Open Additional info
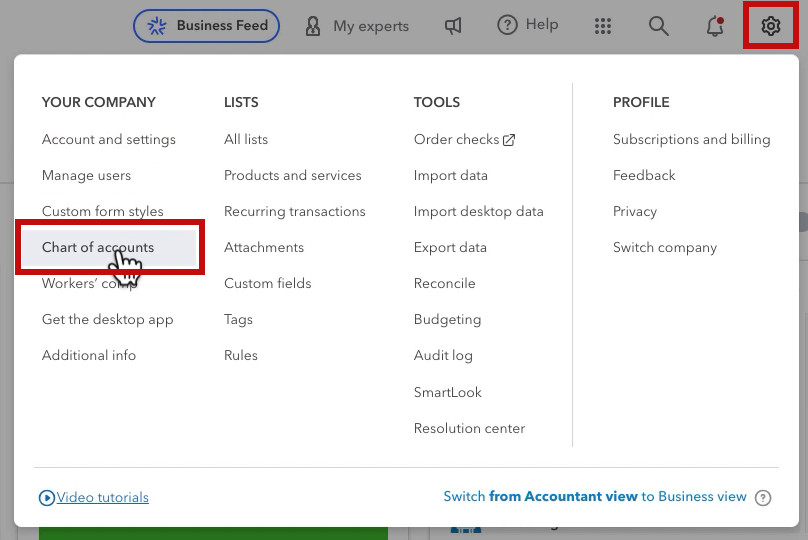 coord(89,356)
